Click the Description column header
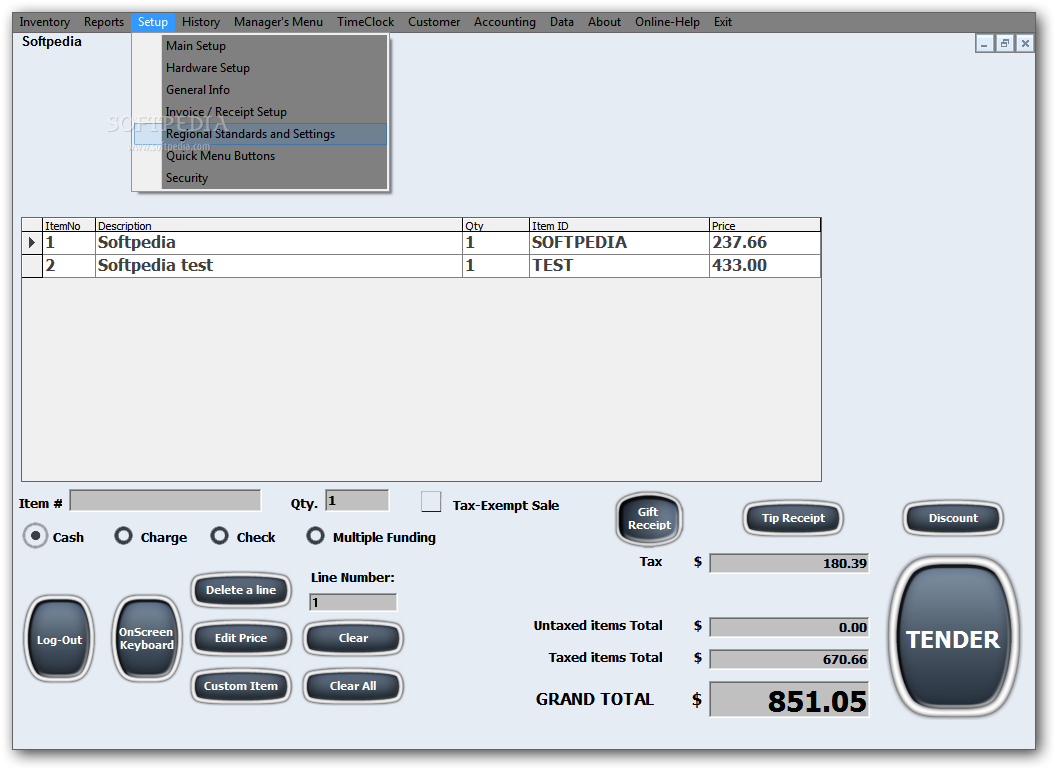This screenshot has width=1056, height=770. coord(279,226)
